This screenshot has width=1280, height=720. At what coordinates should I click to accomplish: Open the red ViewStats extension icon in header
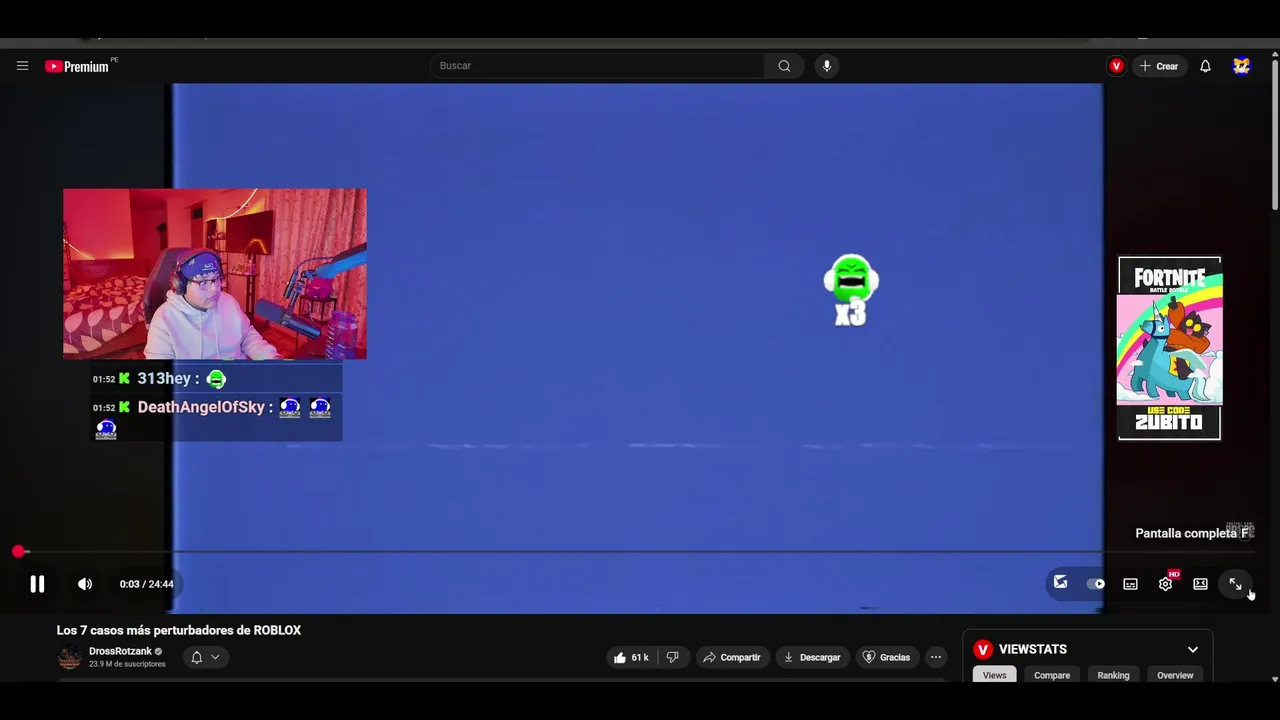1116,66
